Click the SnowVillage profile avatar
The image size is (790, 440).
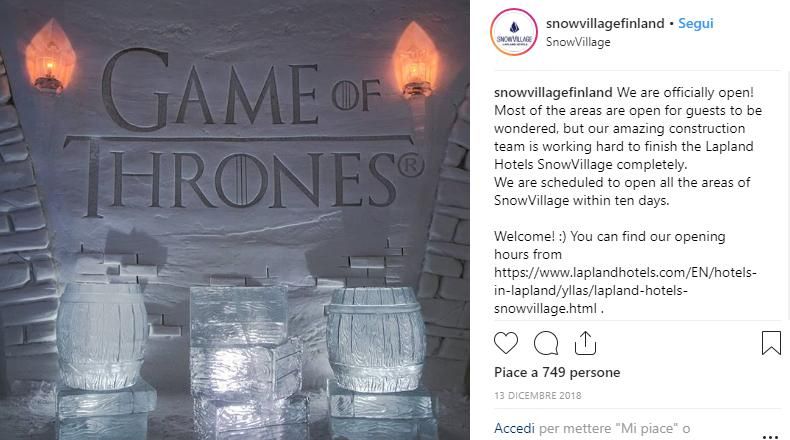513,33
